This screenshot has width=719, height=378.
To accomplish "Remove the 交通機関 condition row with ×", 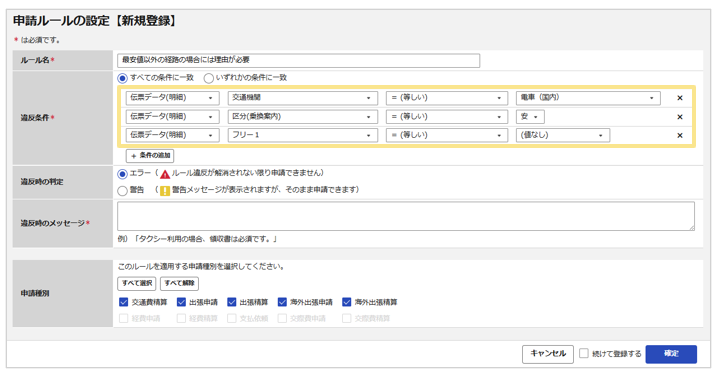I will (x=680, y=98).
